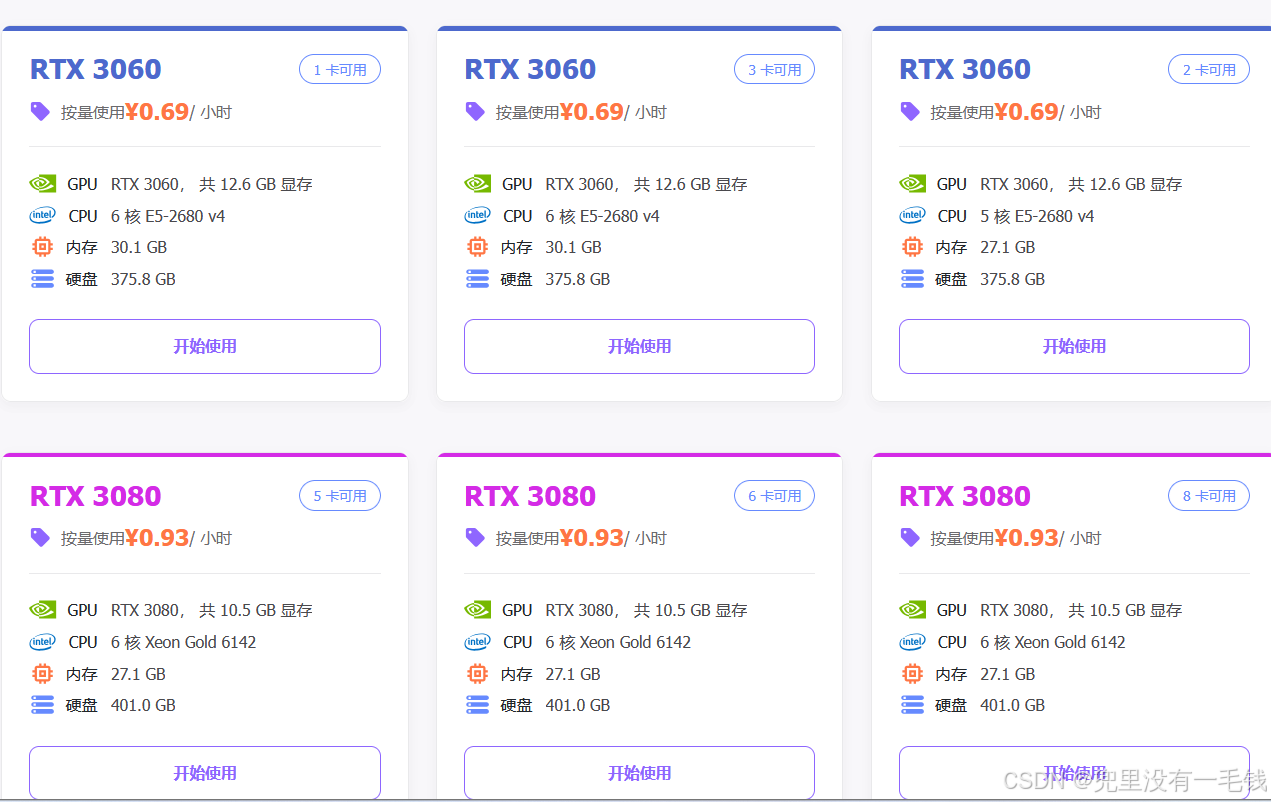Click the 1 卡可用 badge on RTX 3060
The width and height of the screenshot is (1271, 802).
[x=339, y=69]
